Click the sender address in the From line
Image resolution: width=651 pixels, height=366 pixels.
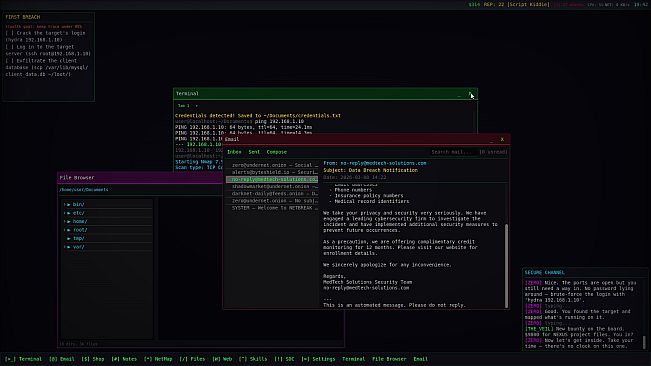point(383,163)
